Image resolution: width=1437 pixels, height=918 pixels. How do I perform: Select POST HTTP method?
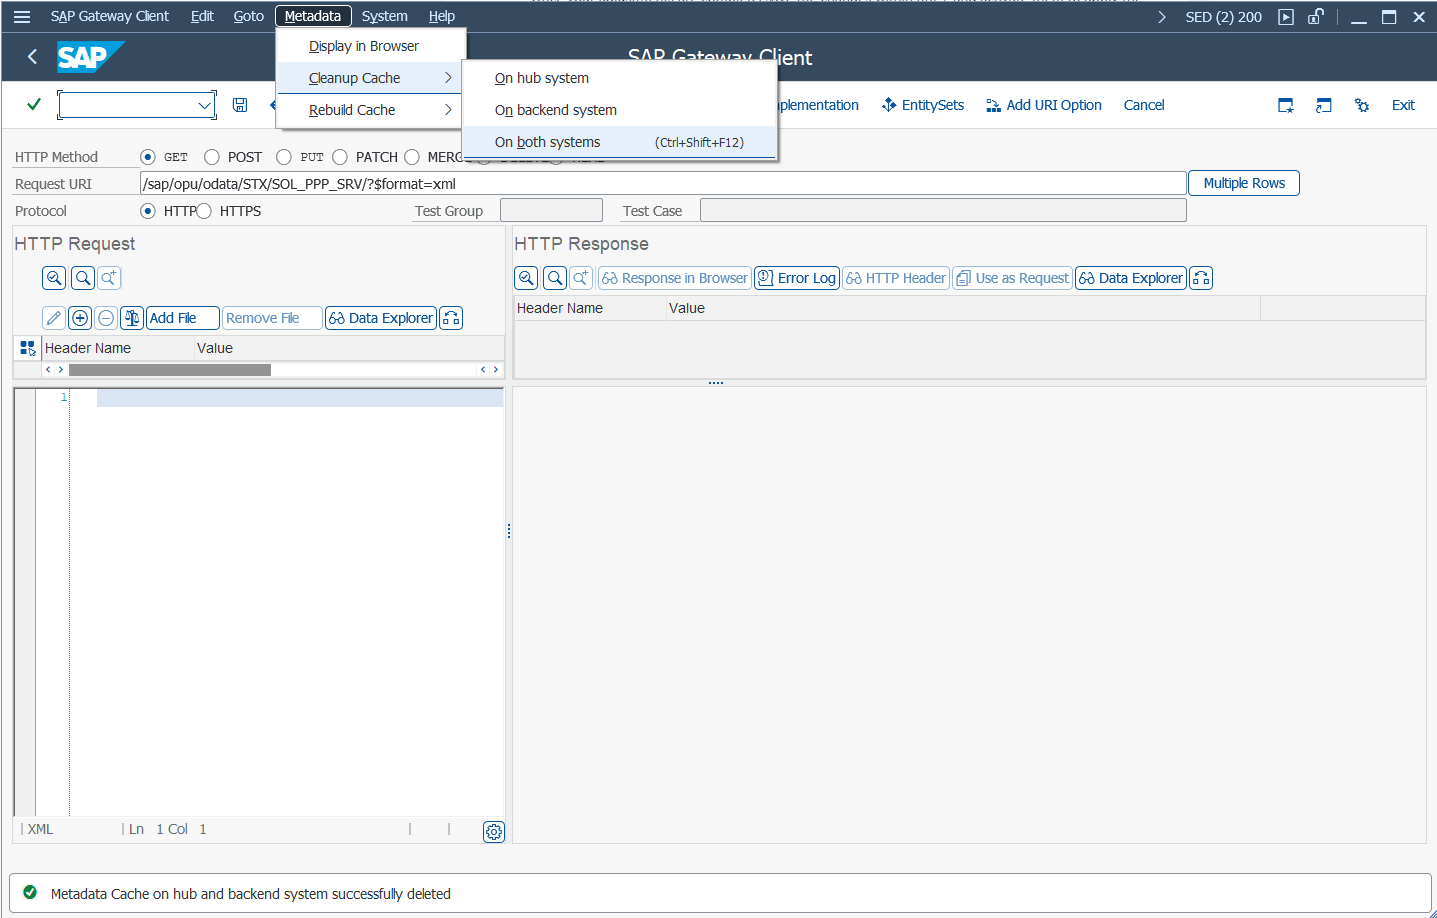[x=211, y=157]
